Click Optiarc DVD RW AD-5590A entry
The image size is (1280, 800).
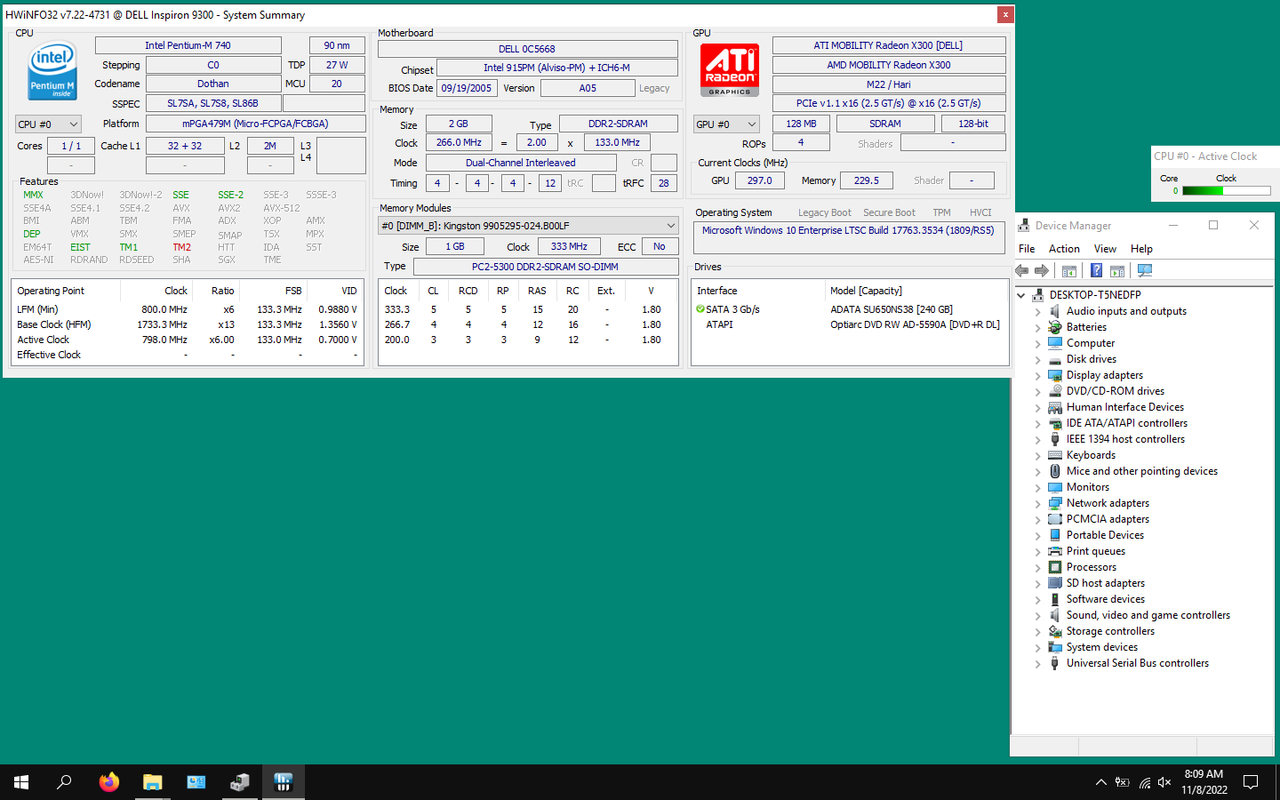click(914, 324)
